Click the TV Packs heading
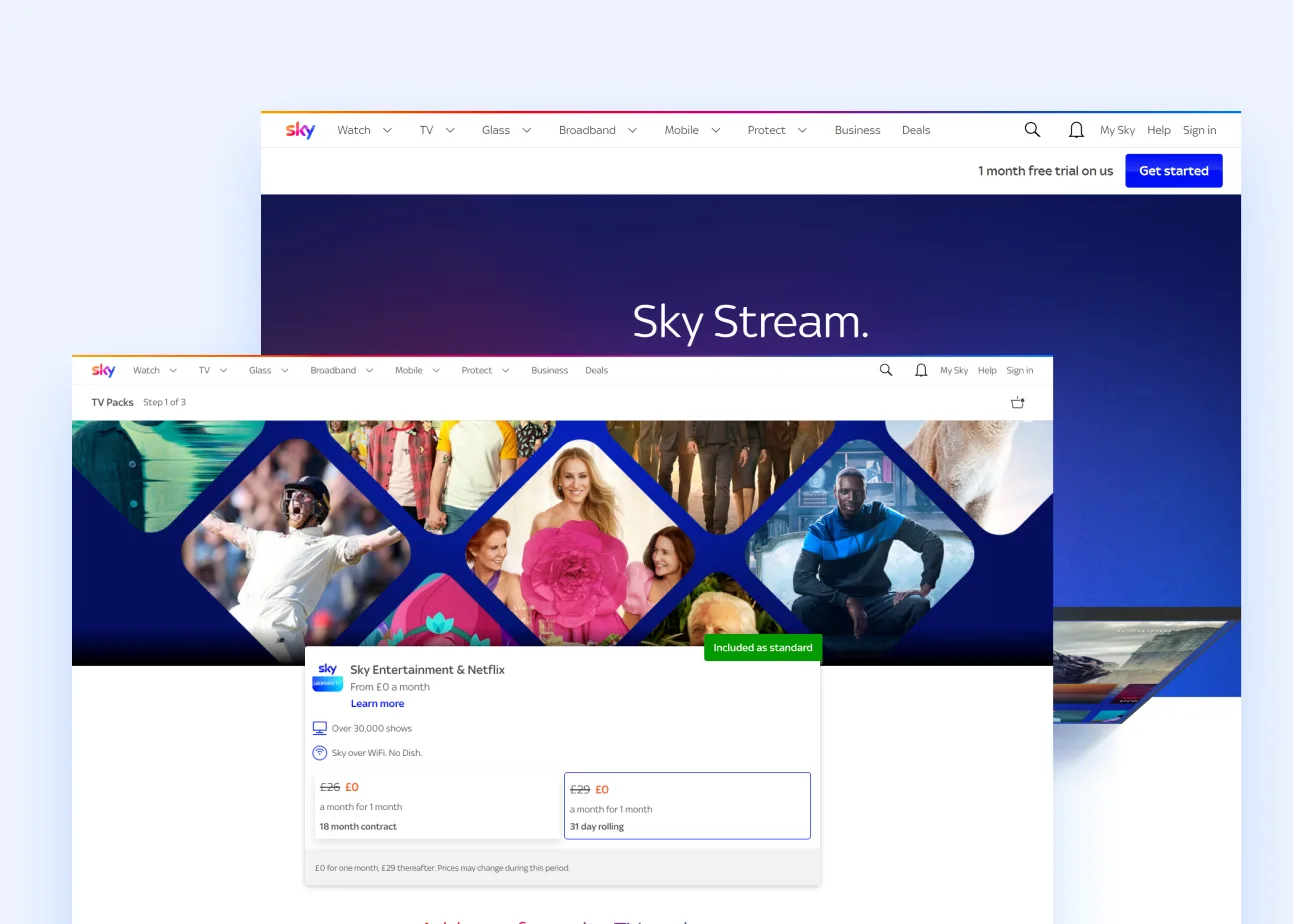The height and width of the screenshot is (924, 1293). [x=112, y=402]
